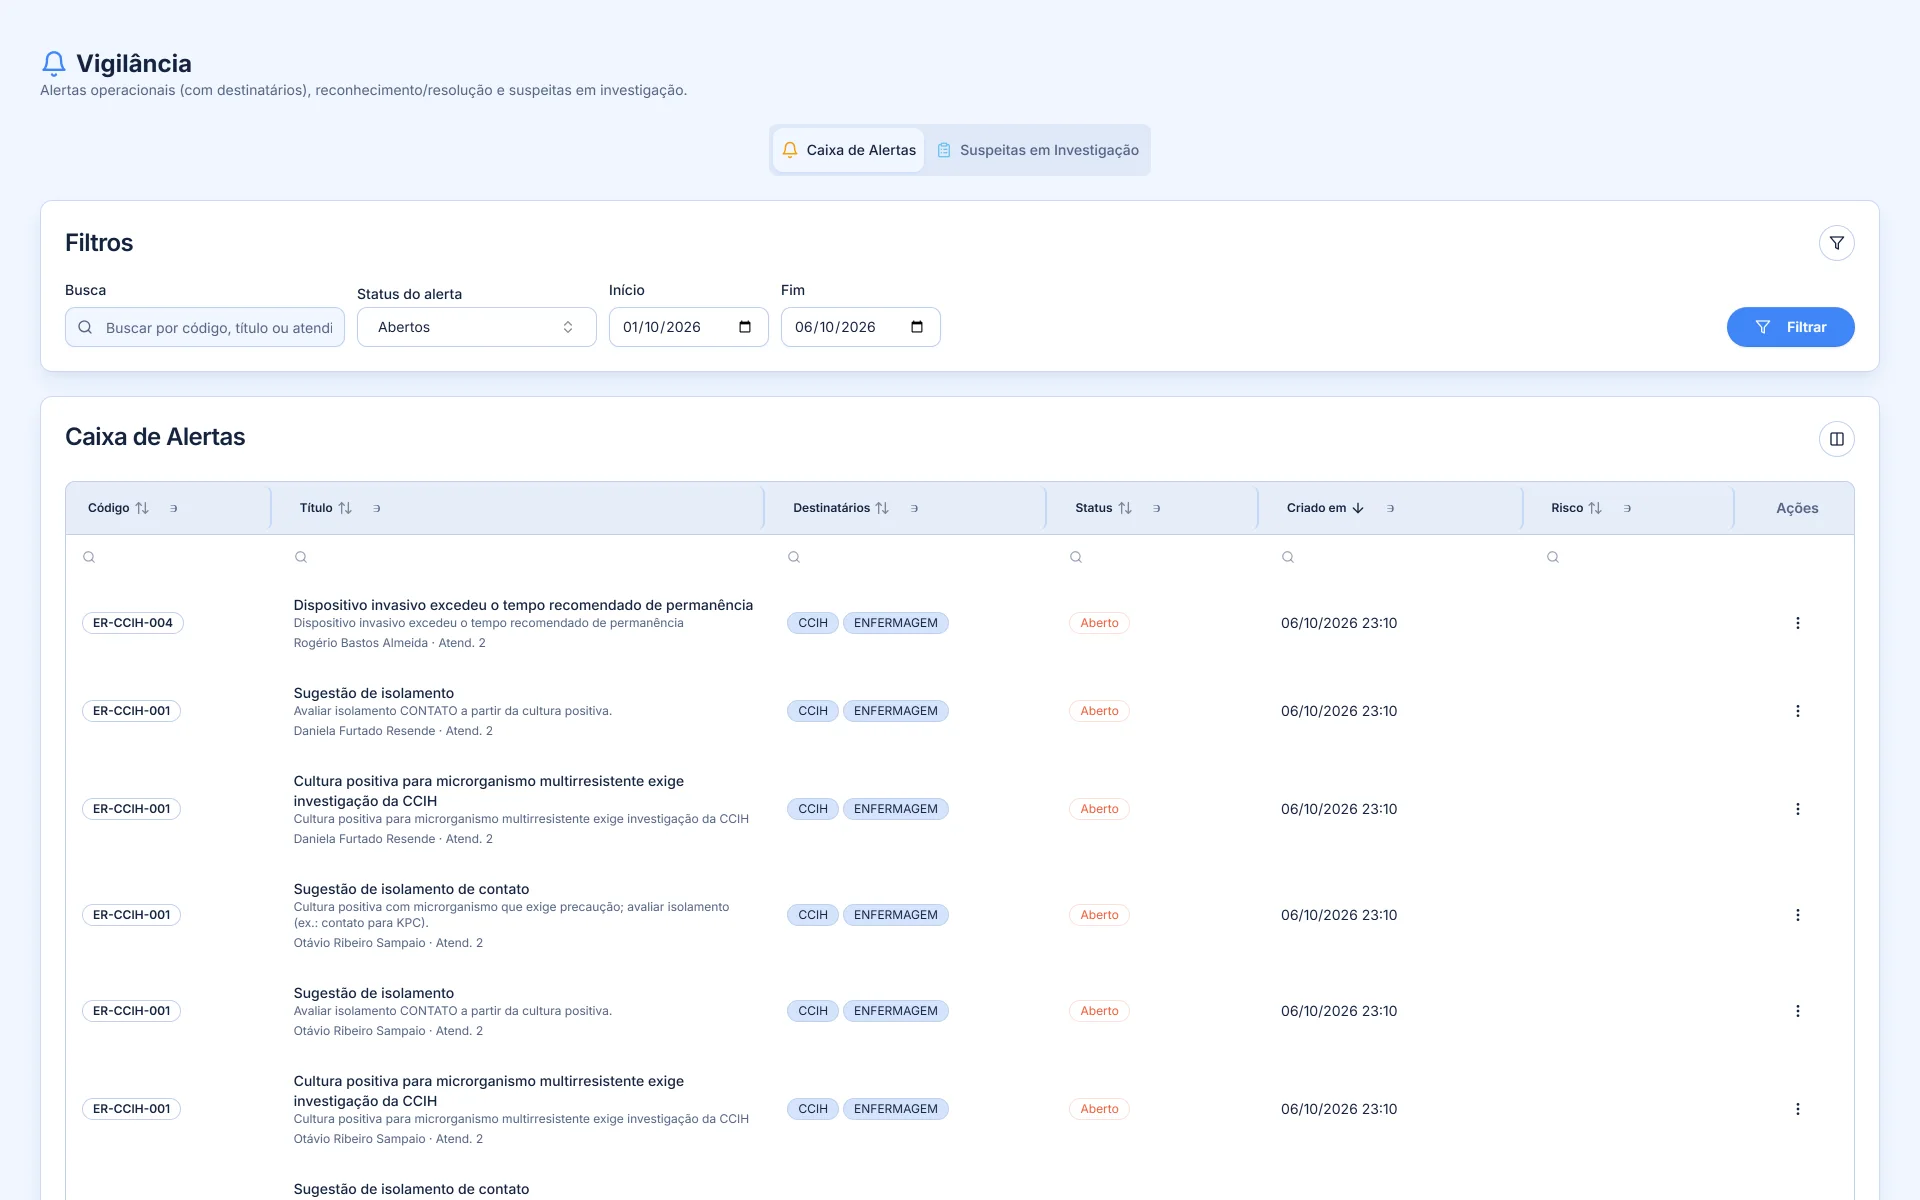Sort by Código column arrows

(x=142, y=508)
